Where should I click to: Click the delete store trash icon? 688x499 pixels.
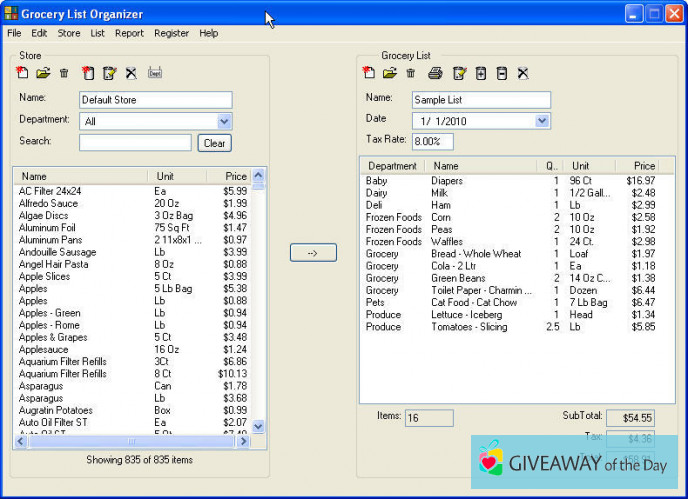tap(64, 73)
